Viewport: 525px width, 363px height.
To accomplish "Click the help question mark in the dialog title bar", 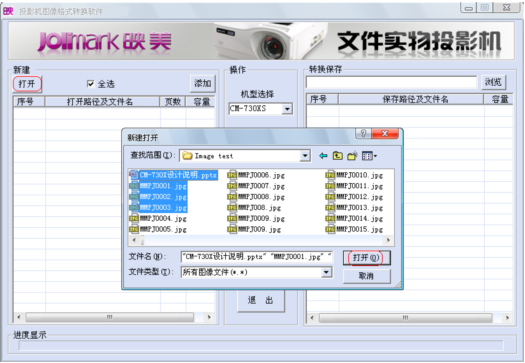I will tap(363, 133).
